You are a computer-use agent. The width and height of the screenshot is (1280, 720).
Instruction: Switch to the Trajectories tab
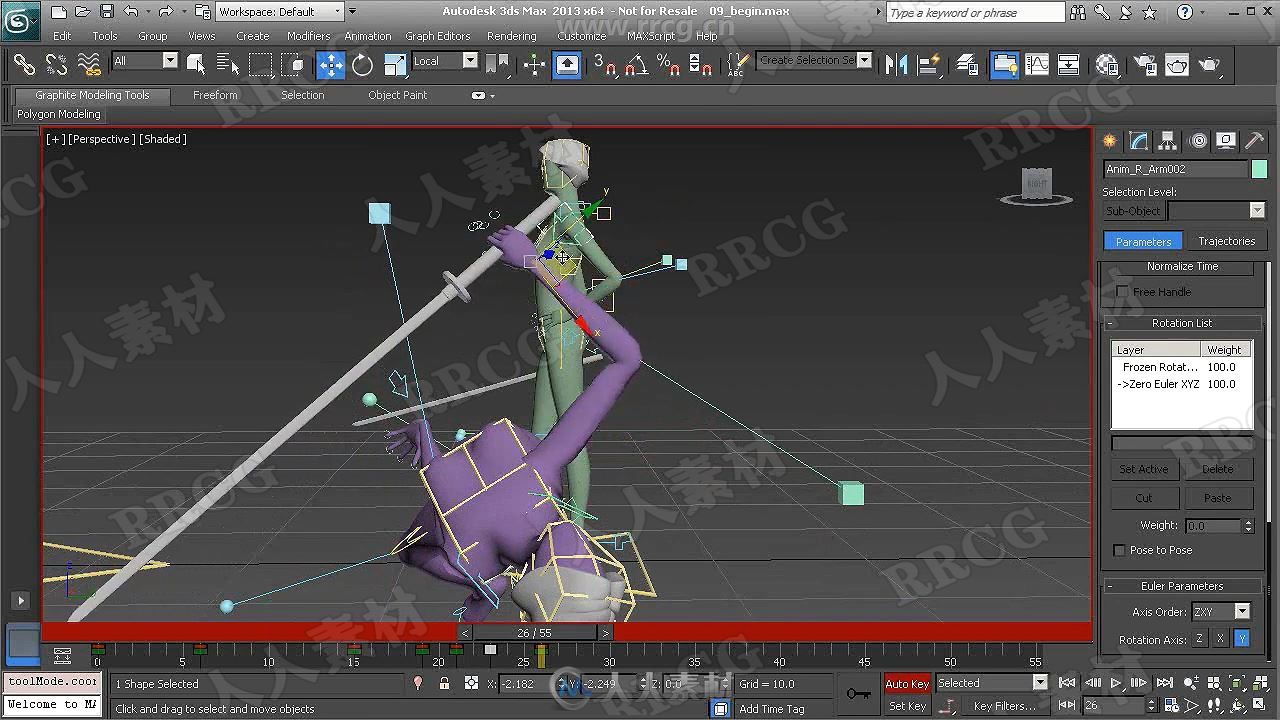(x=1226, y=241)
